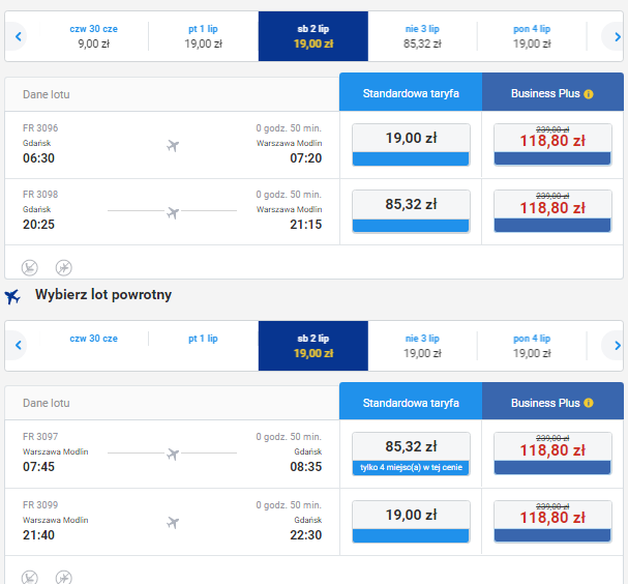
Task: Choose Business Plus 118,80 zł for FR 3096
Action: (x=552, y=144)
